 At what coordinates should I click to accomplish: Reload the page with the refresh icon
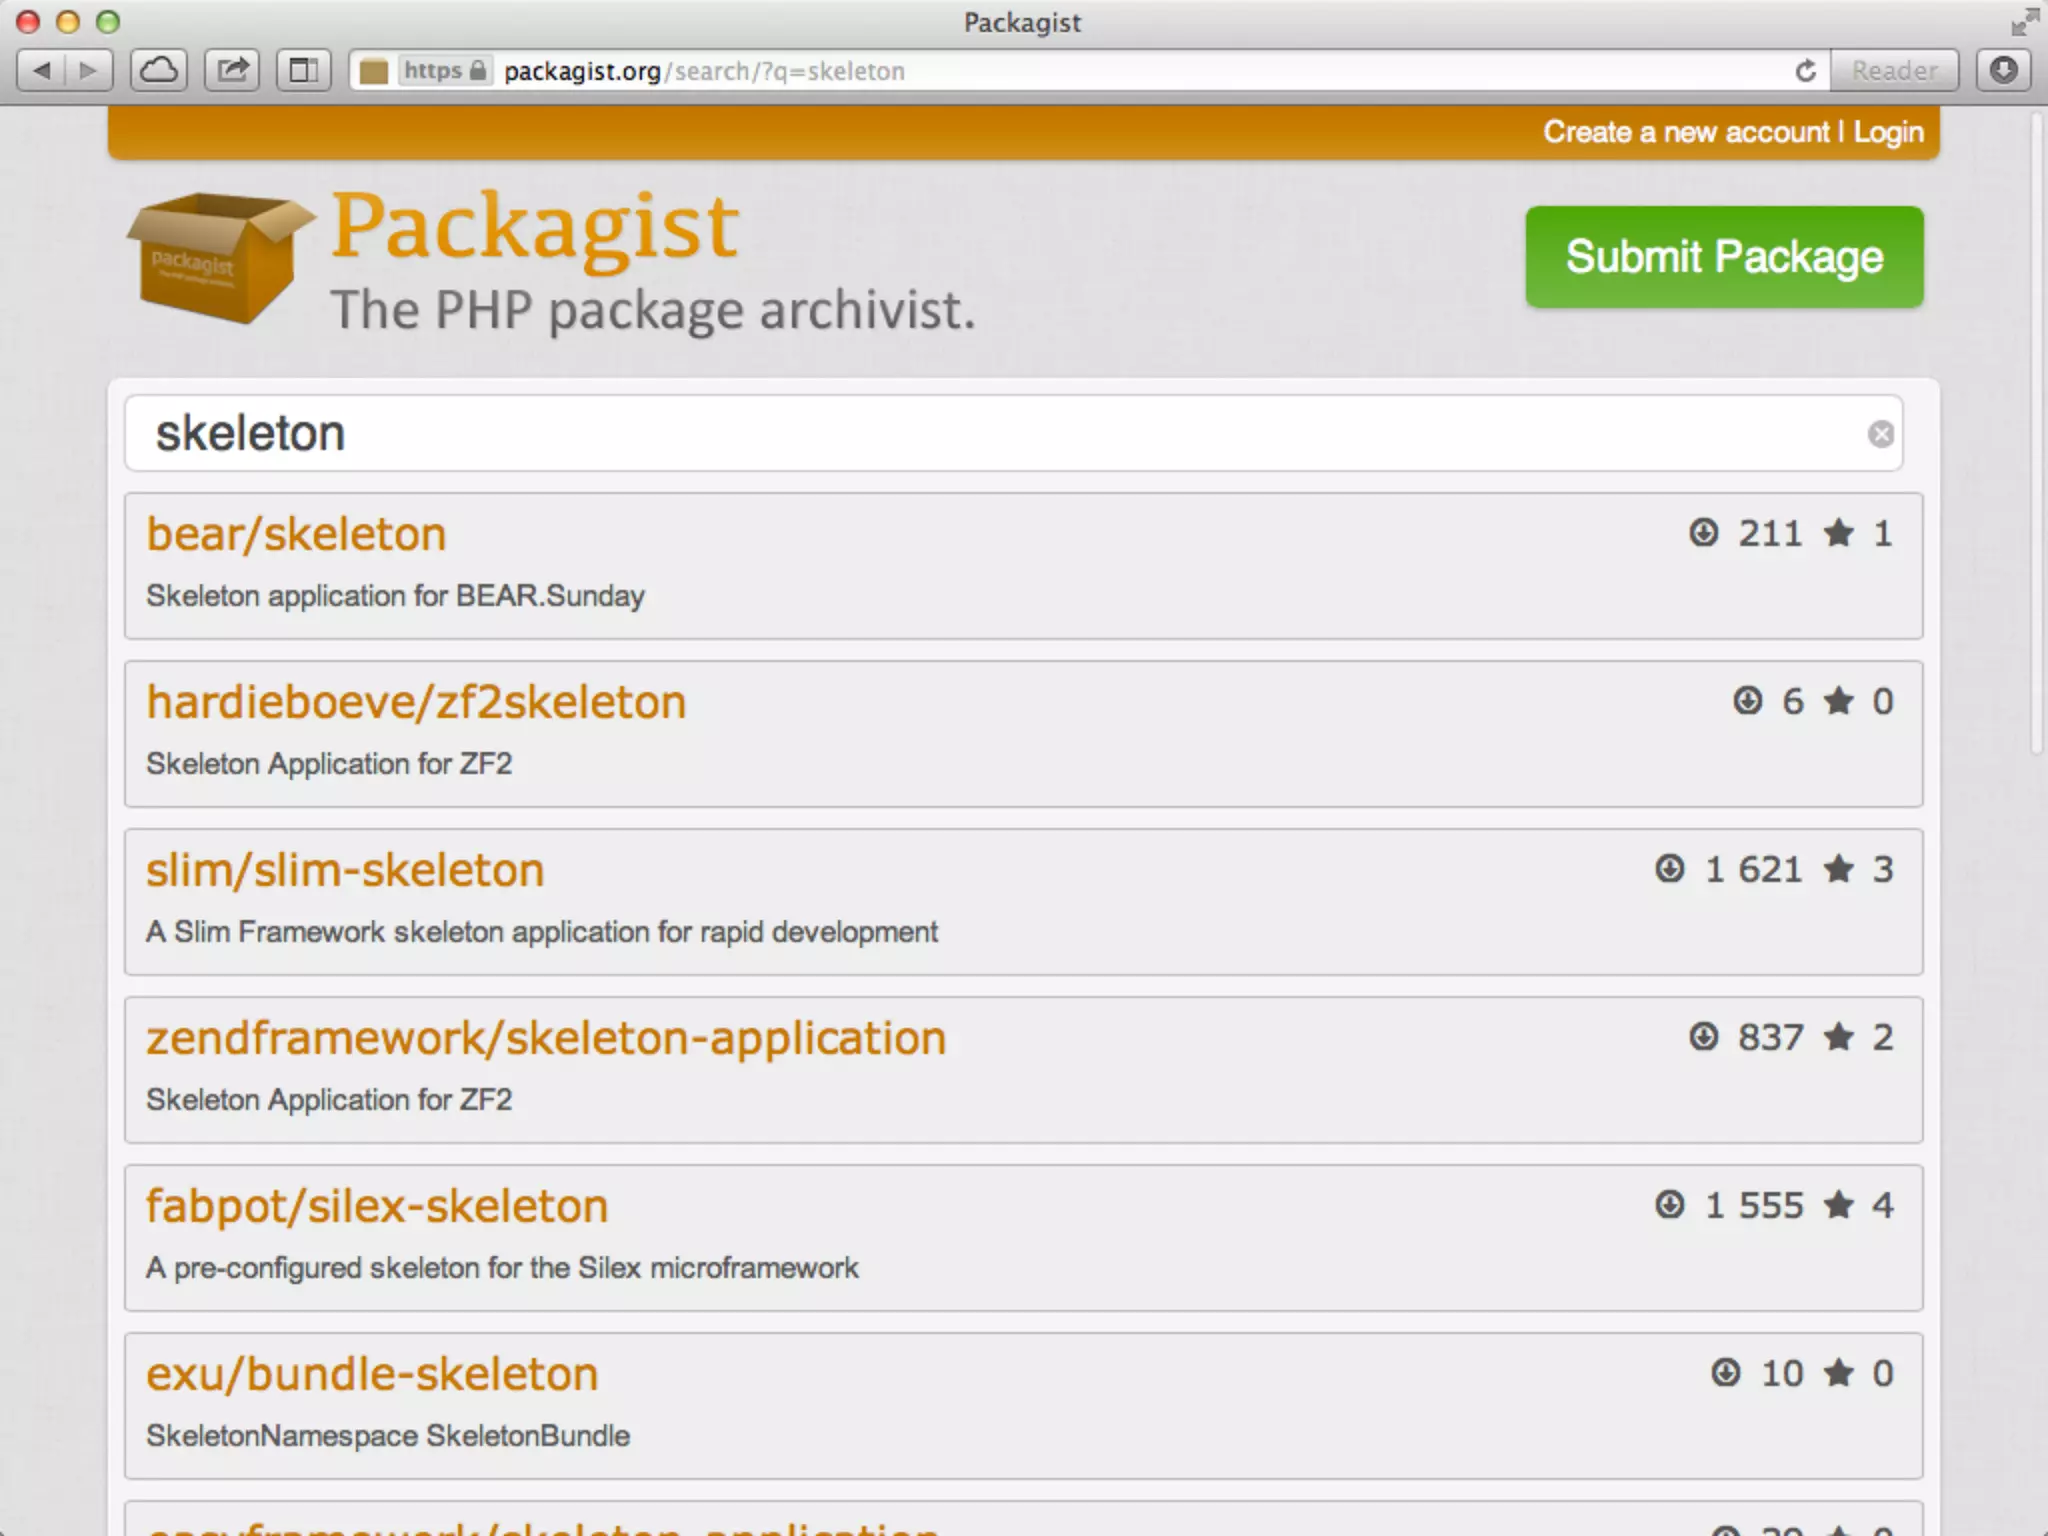pos(1805,71)
